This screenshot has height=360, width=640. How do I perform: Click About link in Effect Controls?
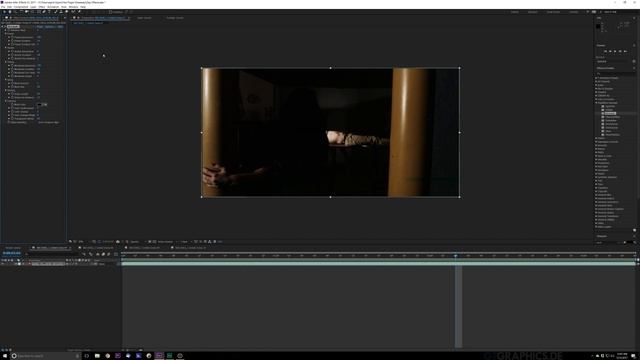click(x=60, y=27)
